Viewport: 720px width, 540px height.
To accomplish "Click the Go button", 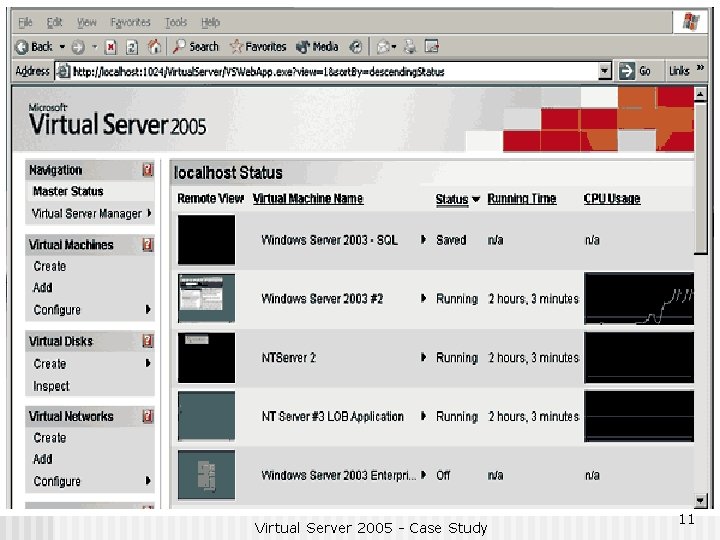I will (x=635, y=71).
